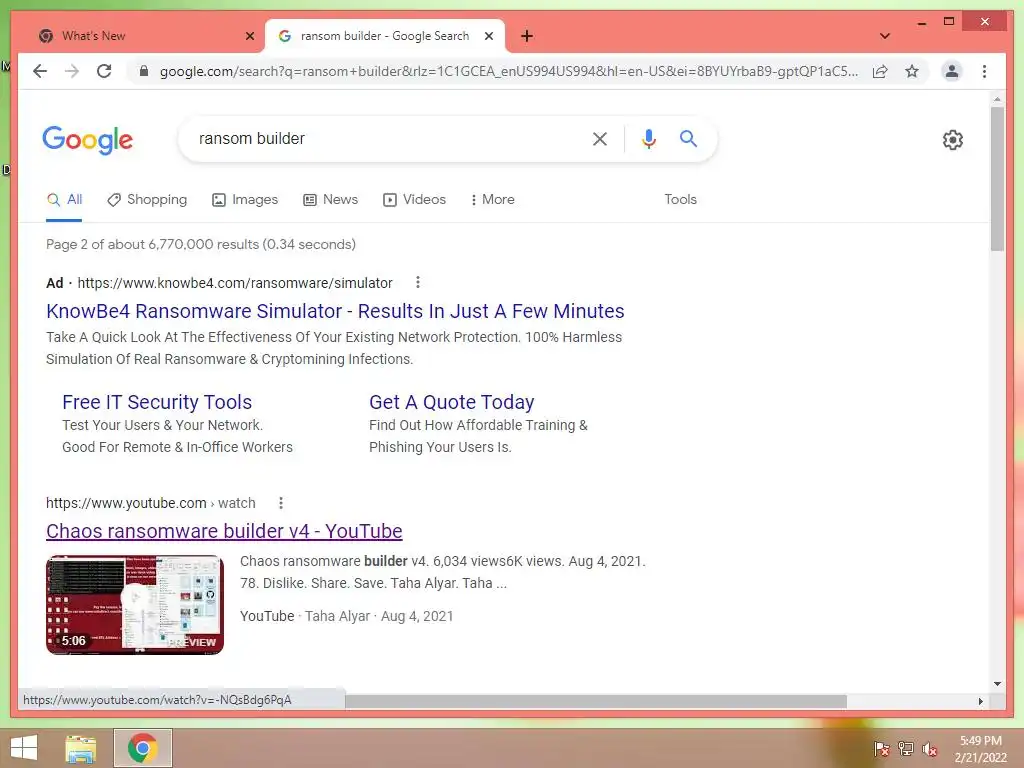Open the tab search dropdown arrow
The height and width of the screenshot is (768, 1024).
click(x=885, y=36)
